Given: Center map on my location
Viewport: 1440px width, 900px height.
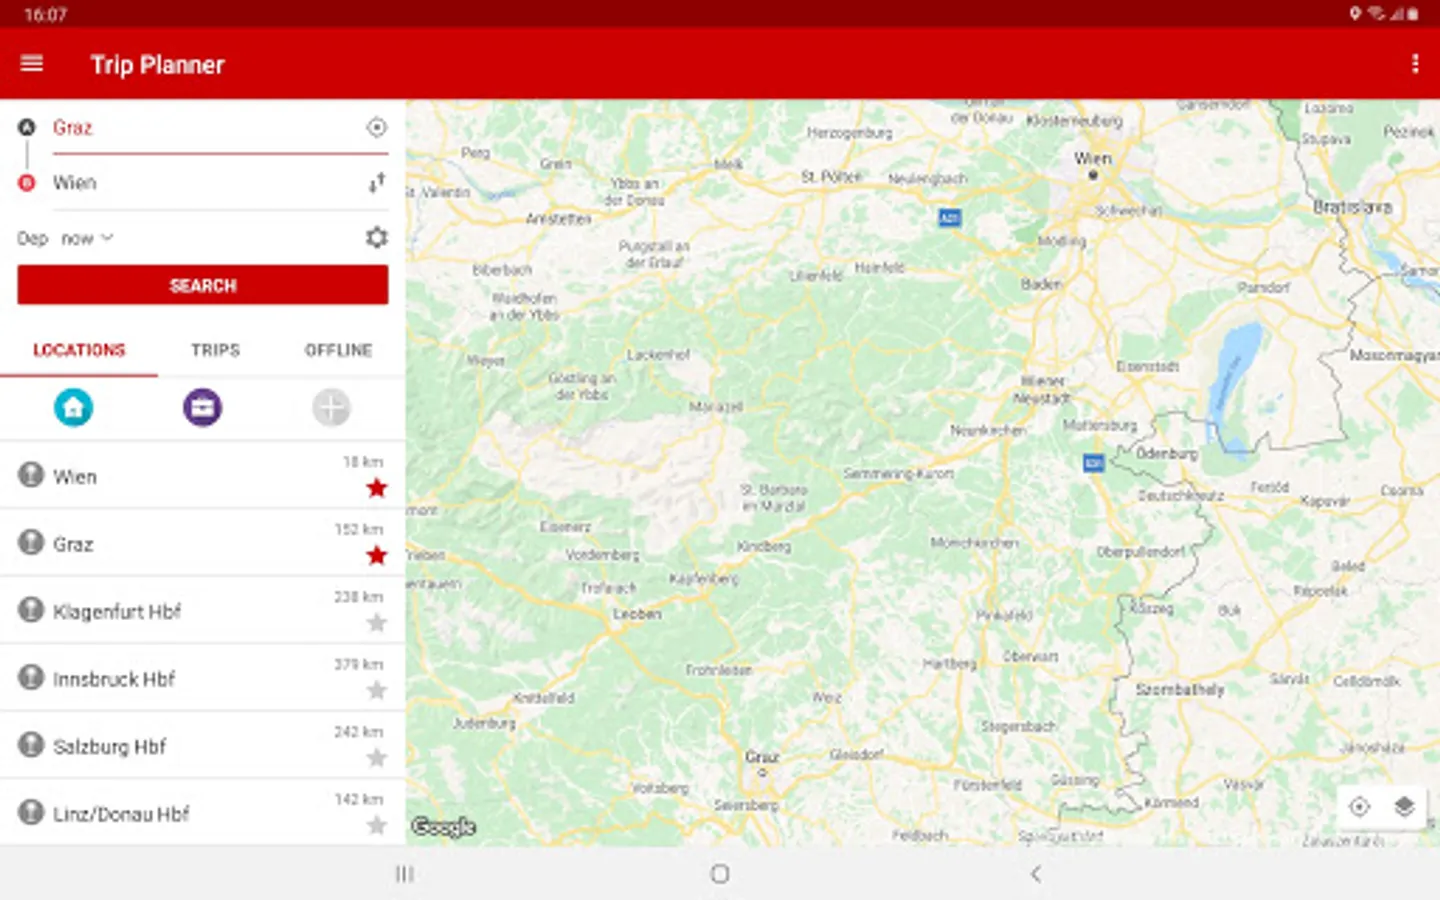Looking at the screenshot, I should tap(1359, 807).
